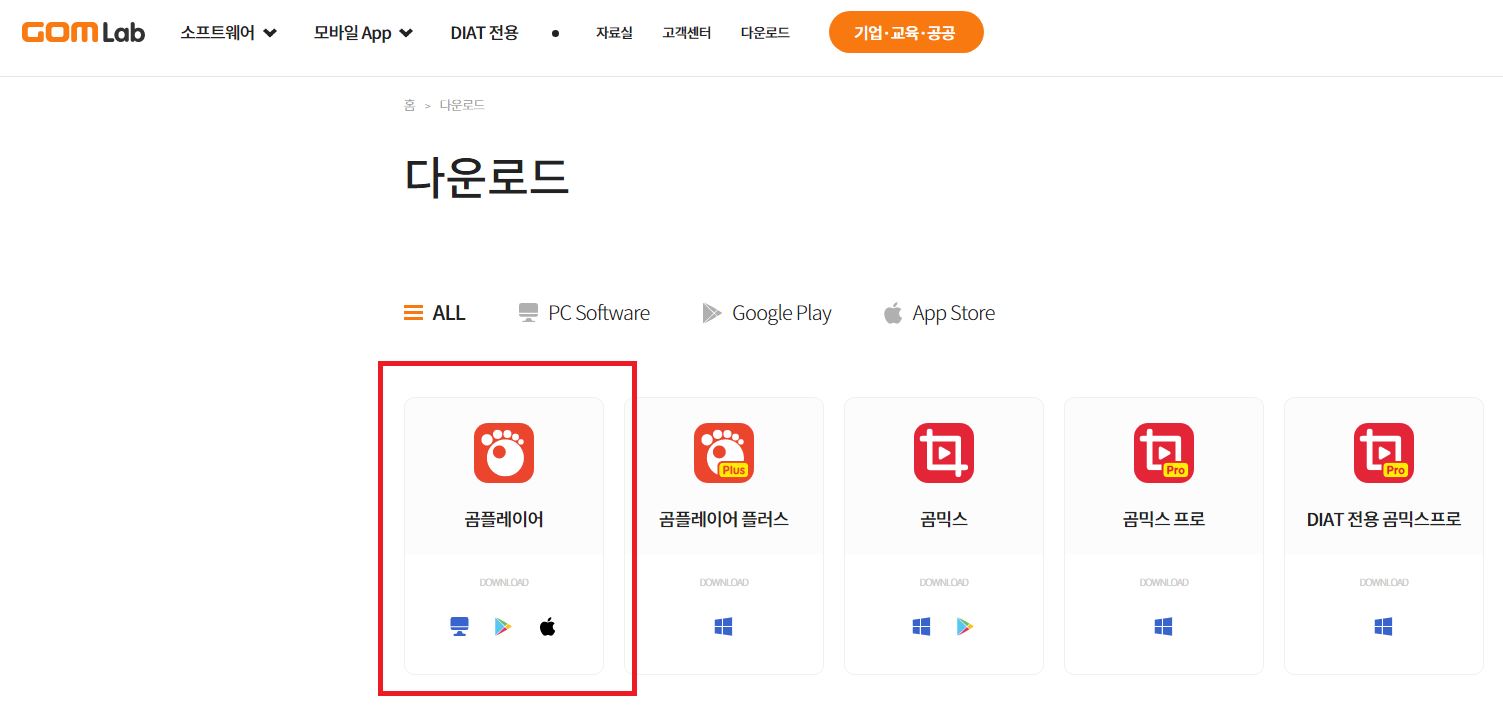
Task: Click Windows download icon for 곰플레이어 플러스
Action: [x=724, y=627]
